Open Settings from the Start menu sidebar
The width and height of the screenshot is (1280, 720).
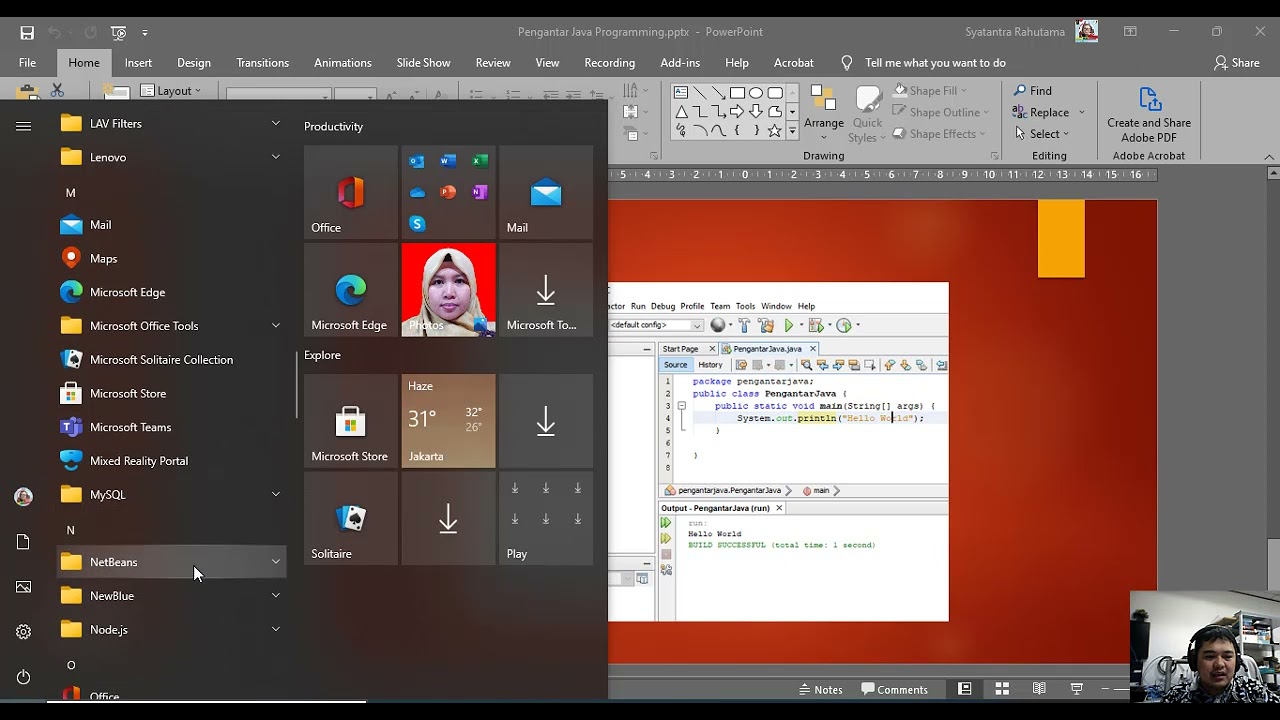(x=24, y=632)
